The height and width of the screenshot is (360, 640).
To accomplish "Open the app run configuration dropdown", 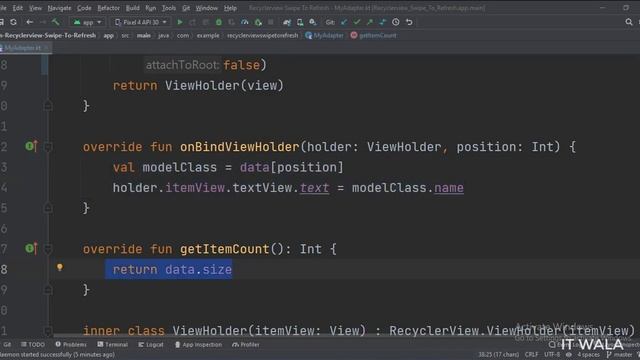I will (x=87, y=22).
